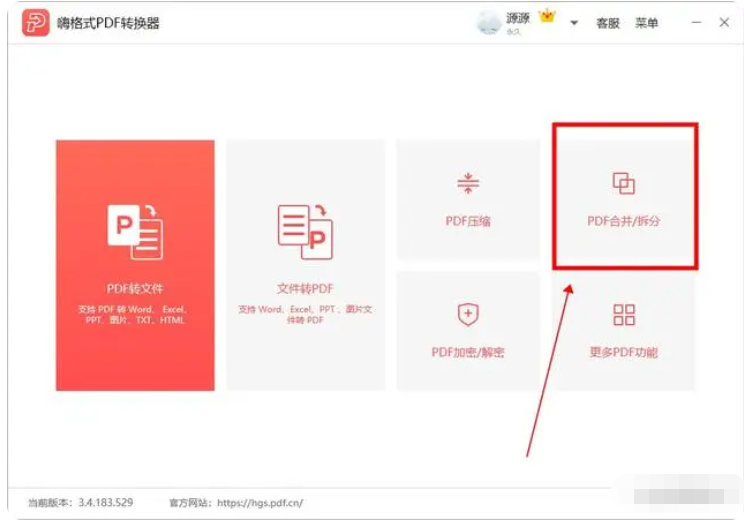Click the red app logo in title bar
The image size is (744, 528).
(x=36, y=23)
